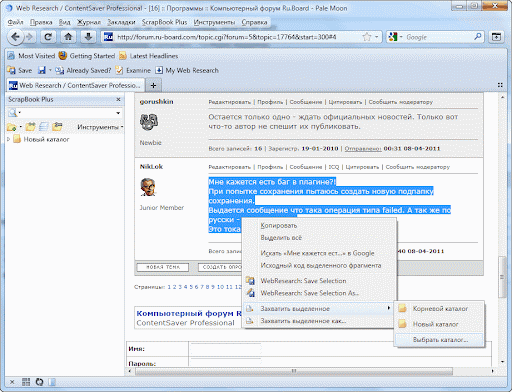Choose WebResearch: Save Selection
This screenshot has width=512, height=392.
[x=319, y=281]
